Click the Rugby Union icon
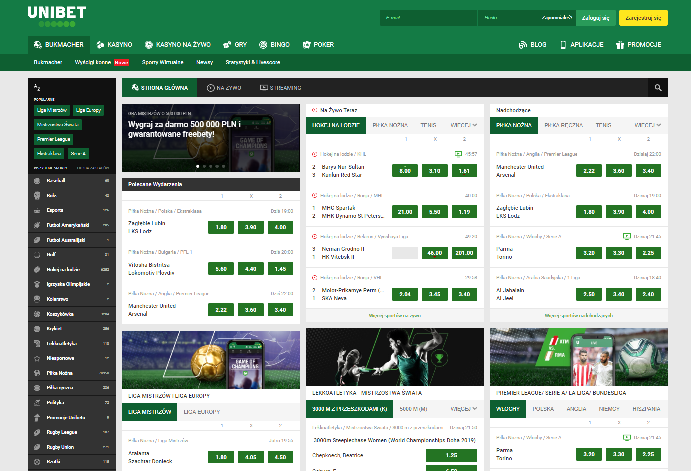The height and width of the screenshot is (471, 691). click(x=37, y=447)
